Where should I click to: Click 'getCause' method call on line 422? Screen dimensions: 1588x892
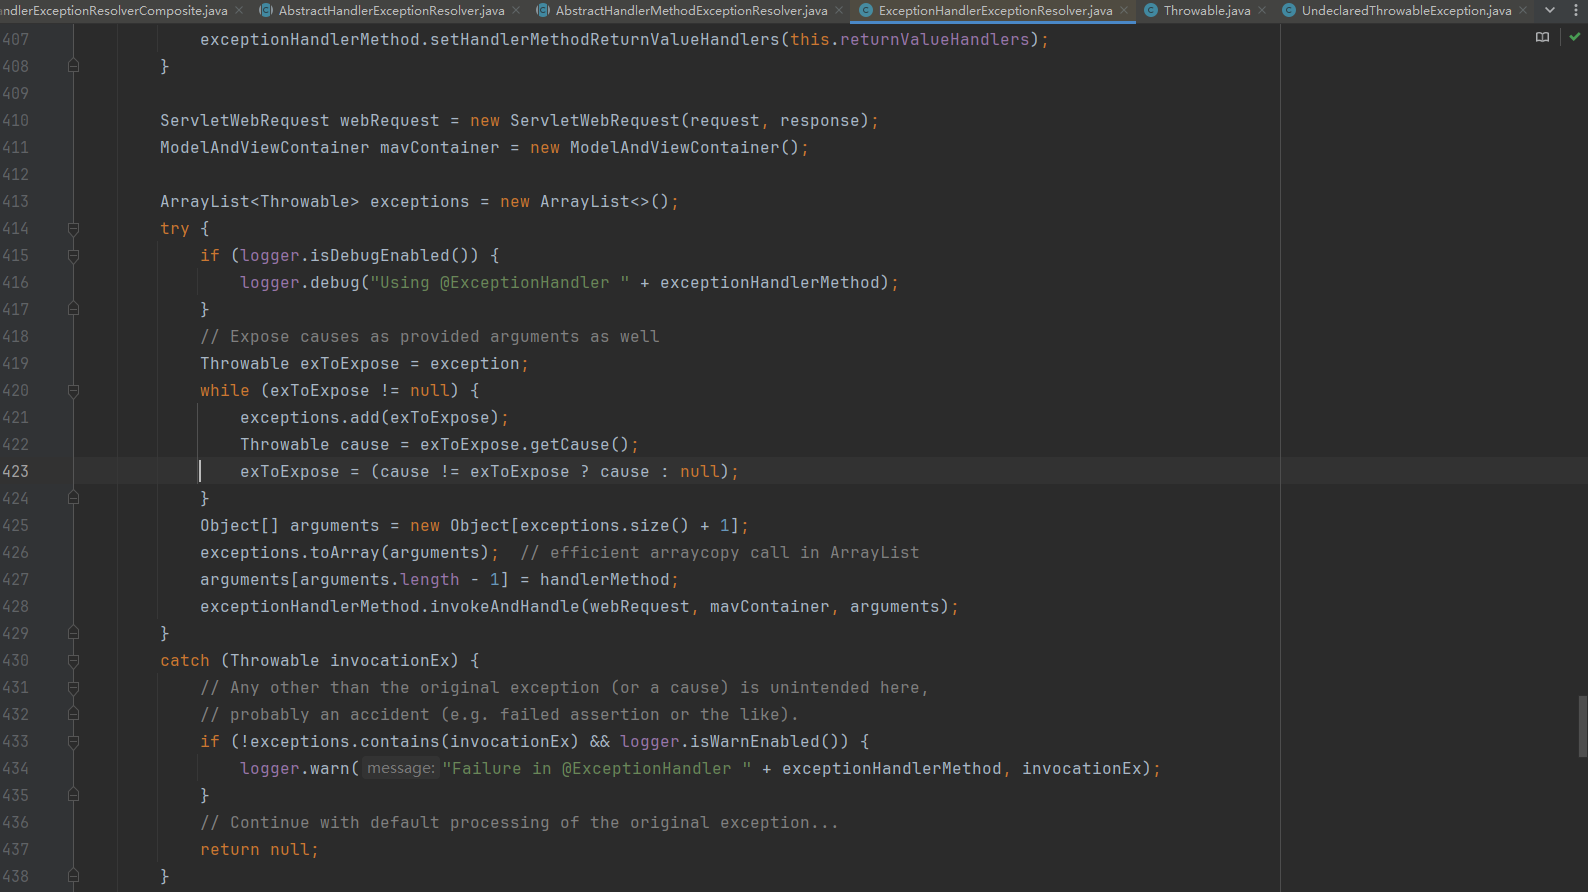(570, 445)
